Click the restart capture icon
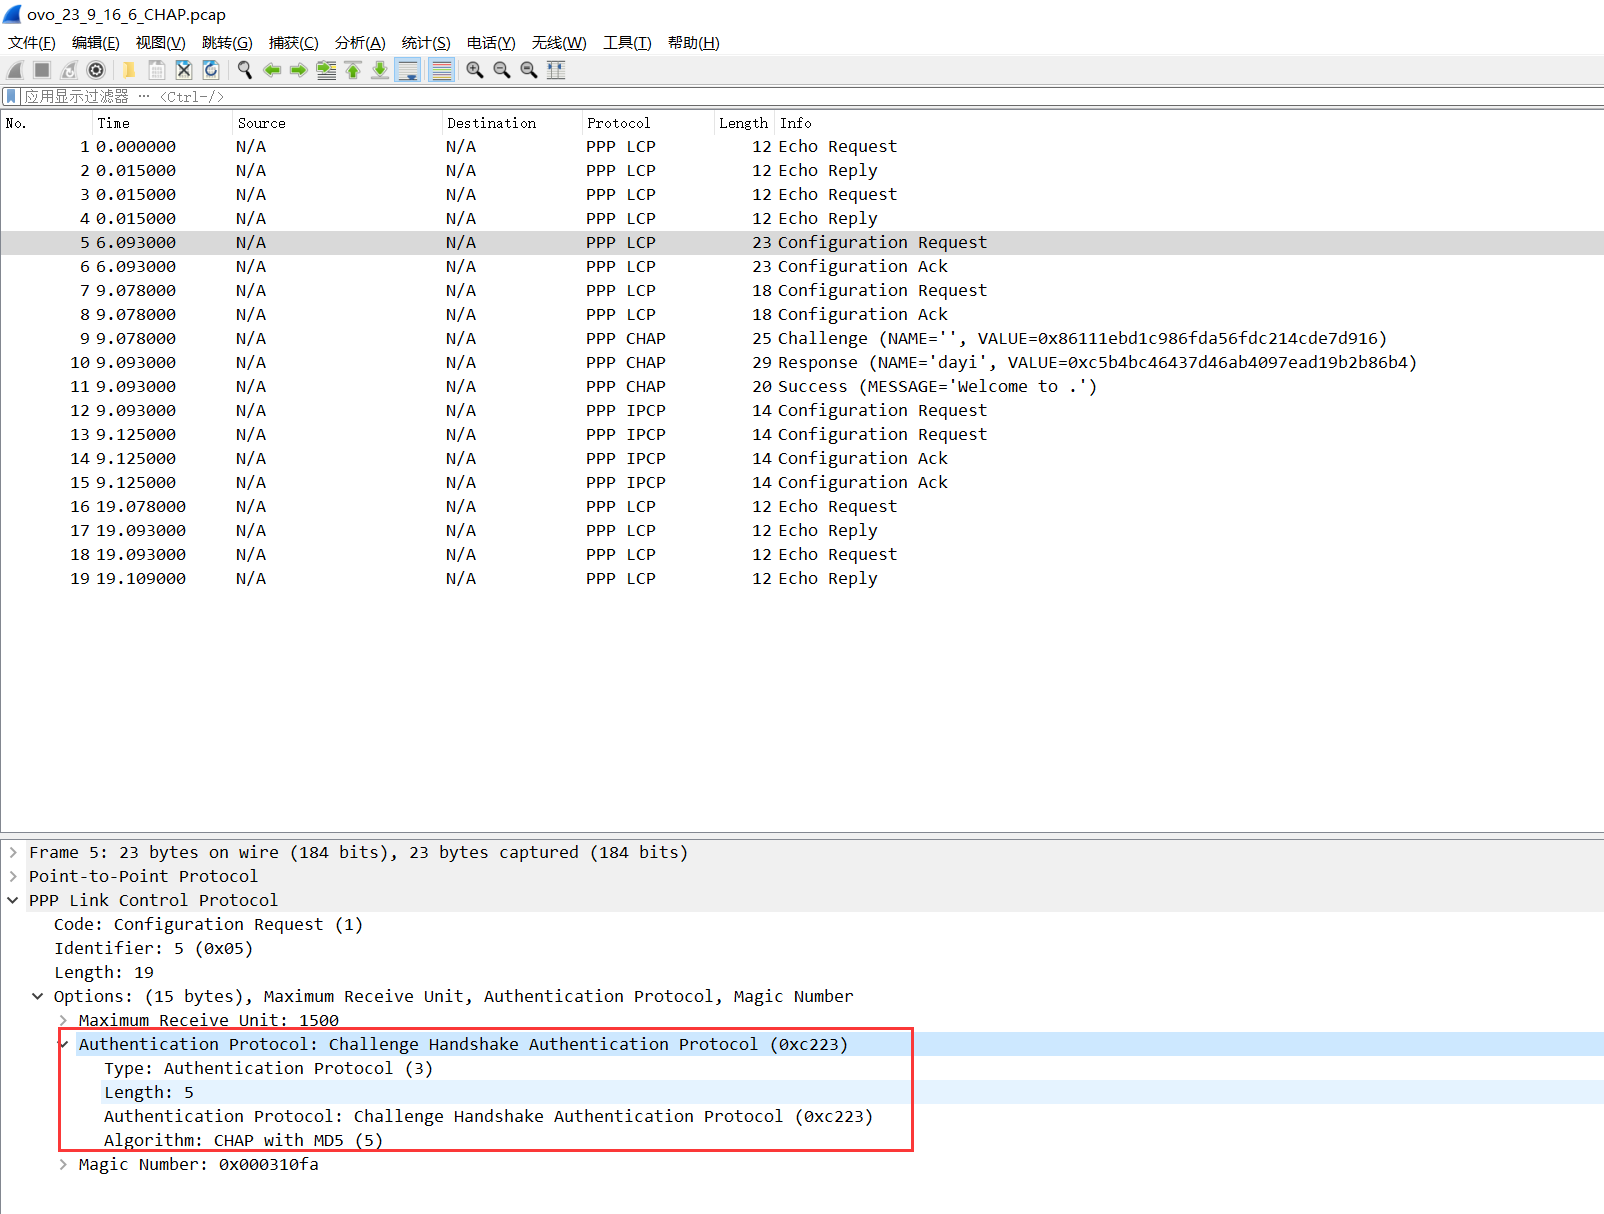Screen dimensions: 1604x1214 [x=69, y=70]
